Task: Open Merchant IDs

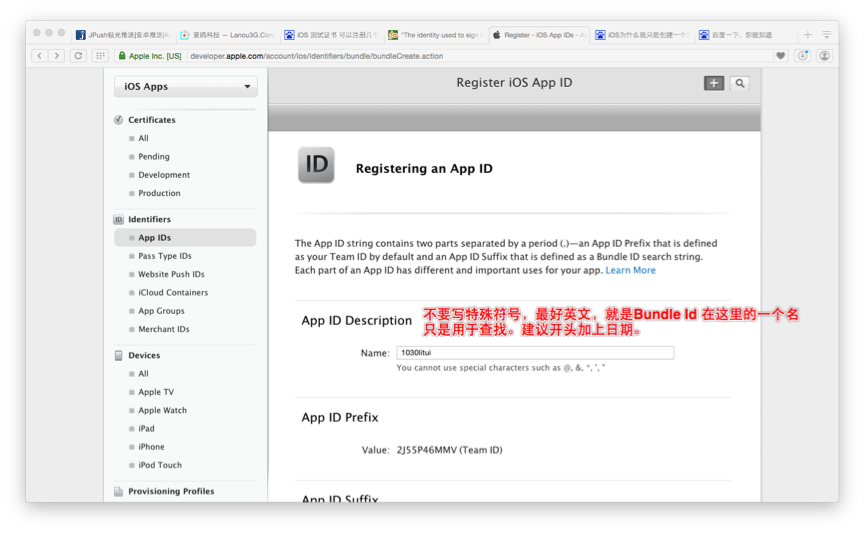Action: (164, 329)
